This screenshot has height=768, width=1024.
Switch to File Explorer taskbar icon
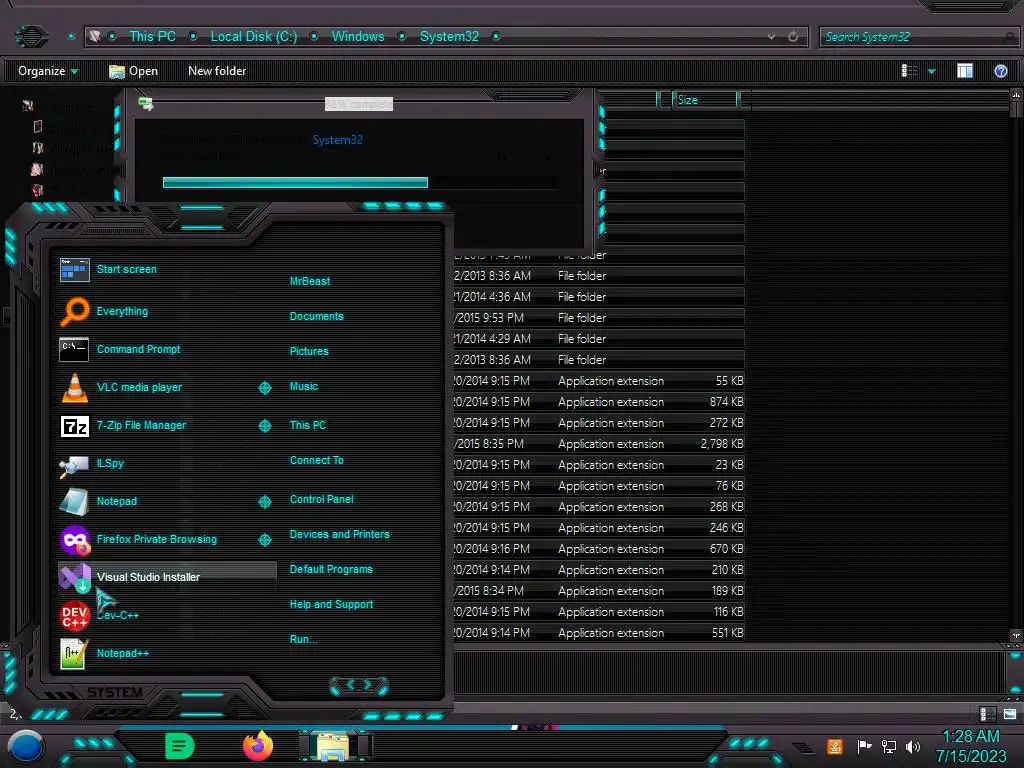(x=335, y=746)
